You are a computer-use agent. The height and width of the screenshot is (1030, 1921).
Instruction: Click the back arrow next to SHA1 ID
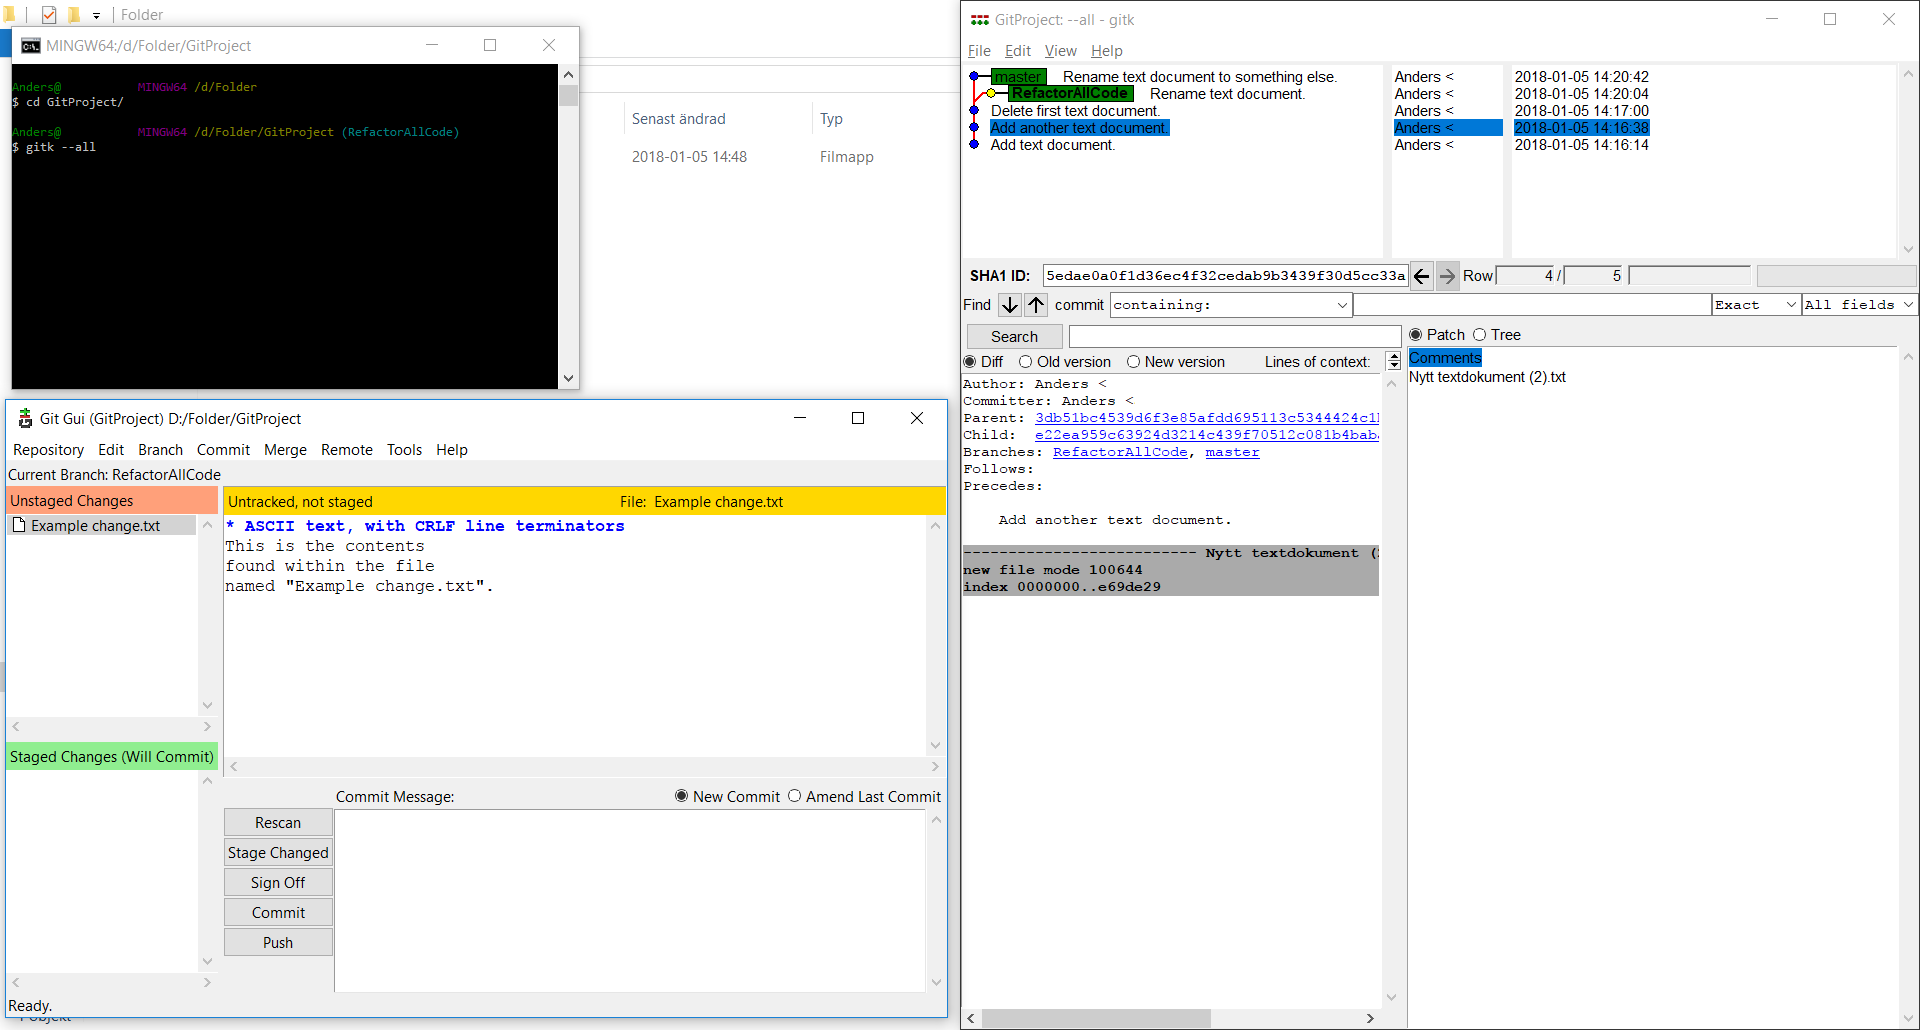pyautogui.click(x=1421, y=276)
